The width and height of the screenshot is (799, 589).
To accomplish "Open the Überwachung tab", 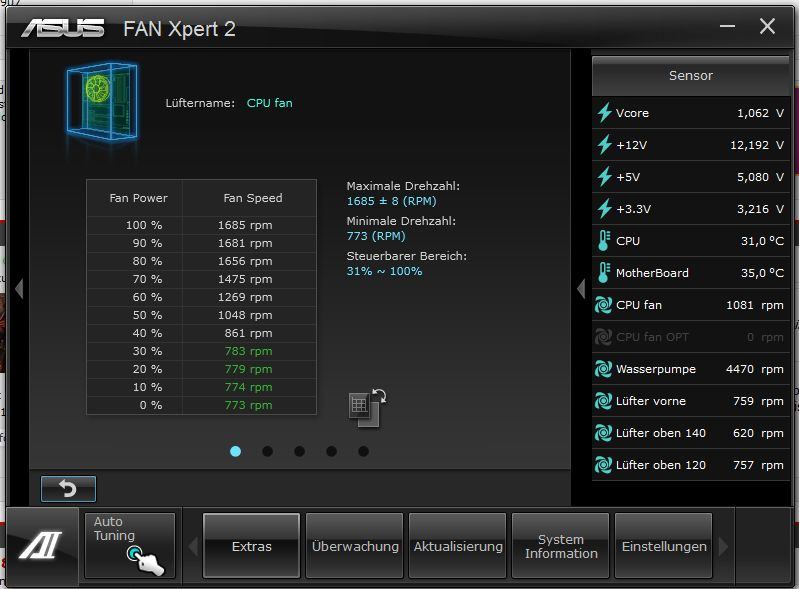I will click(x=355, y=546).
